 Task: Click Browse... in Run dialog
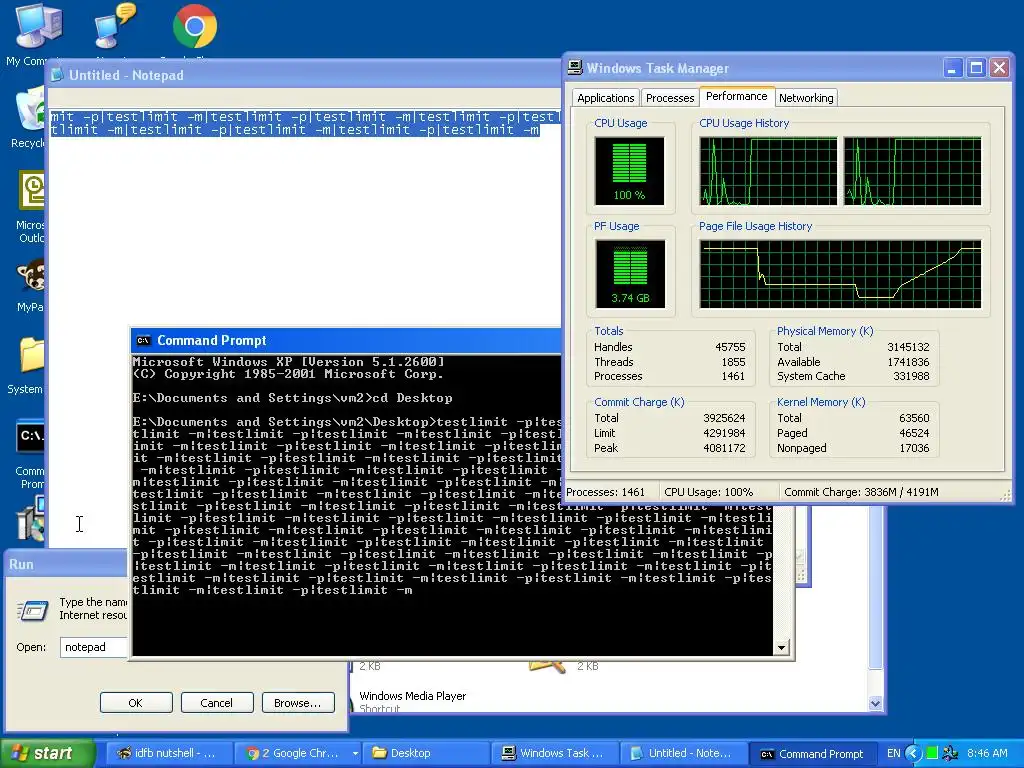pyautogui.click(x=298, y=703)
